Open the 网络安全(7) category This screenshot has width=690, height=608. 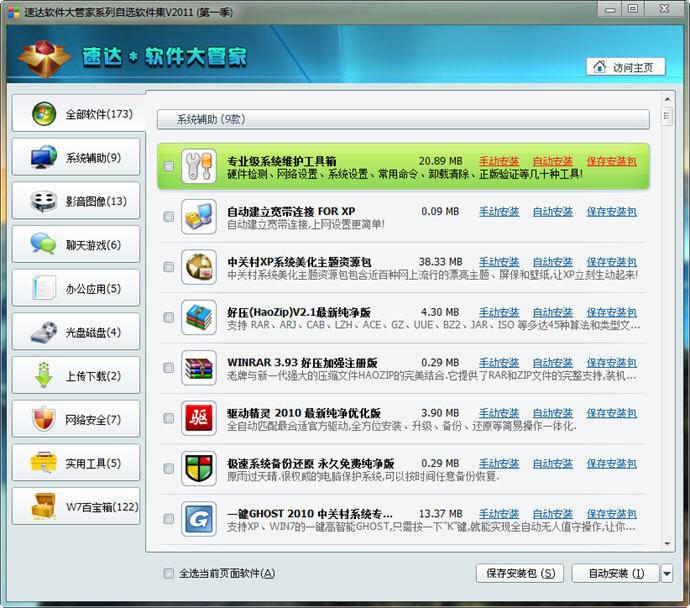coord(76,419)
